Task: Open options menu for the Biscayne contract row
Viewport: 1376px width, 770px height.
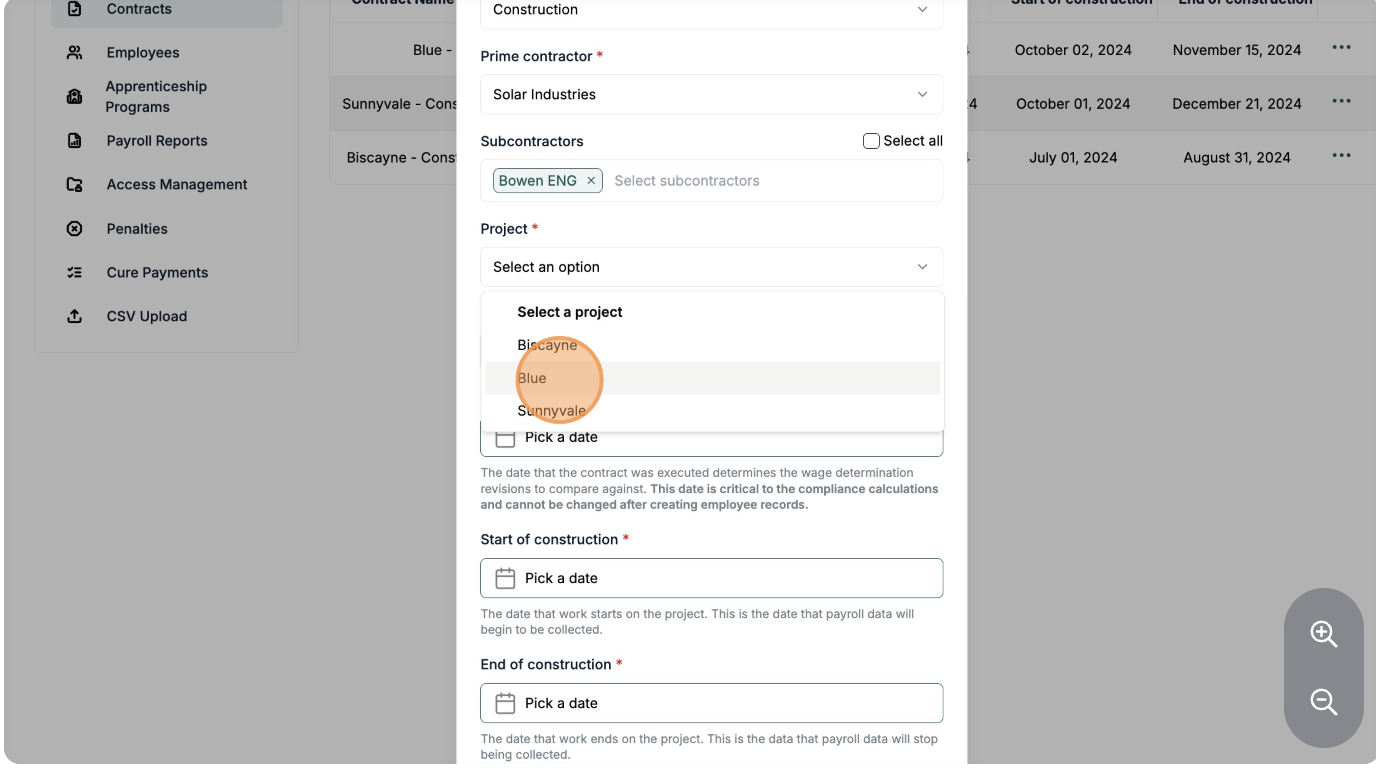Action: [x=1341, y=156]
